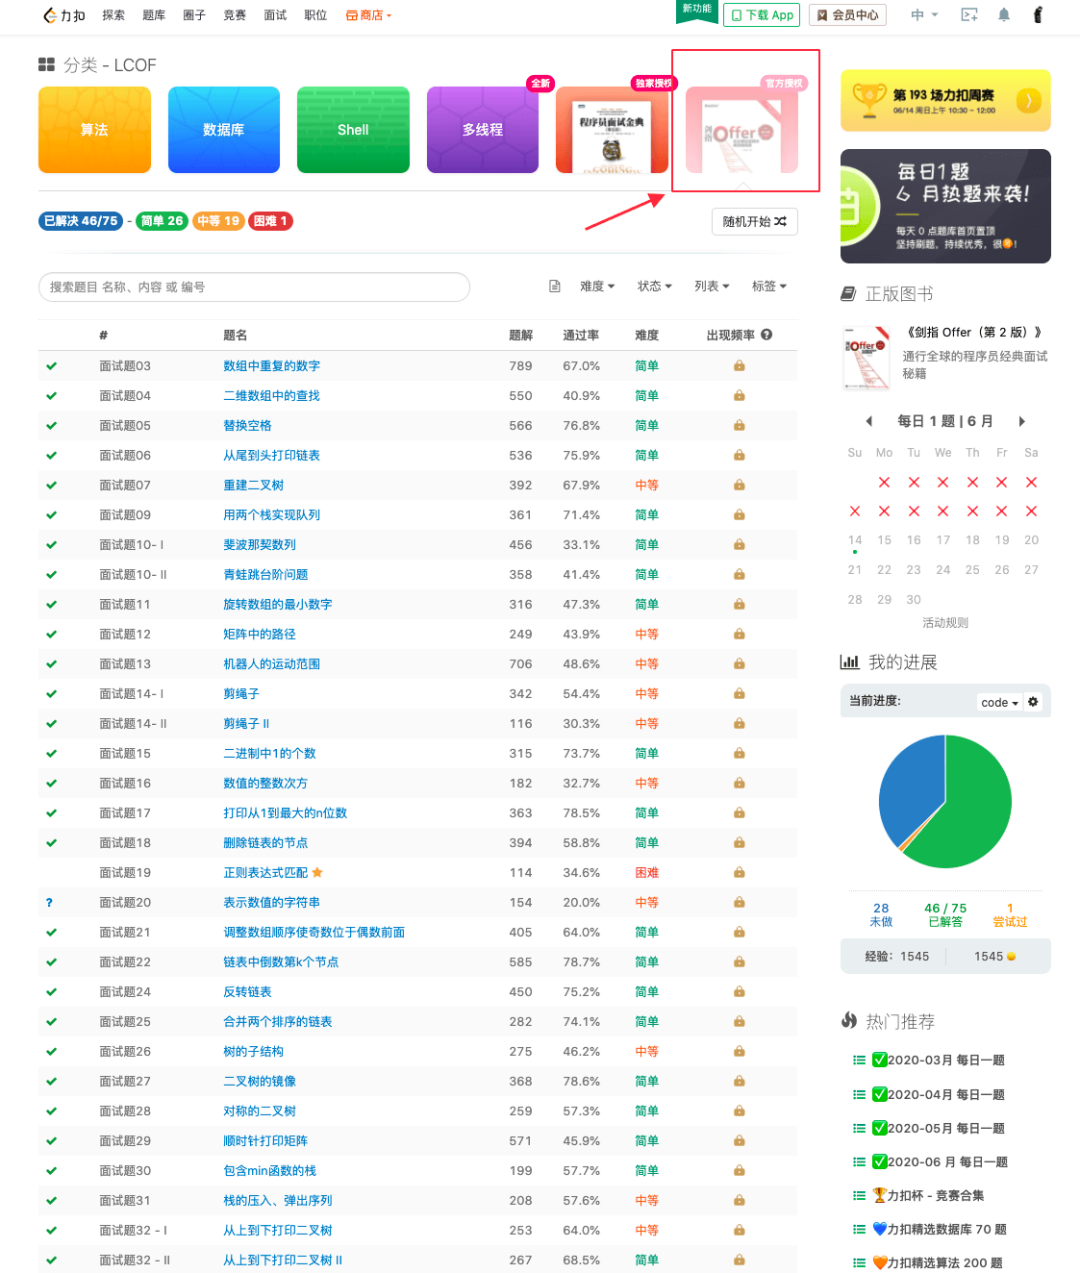Image resolution: width=1080 pixels, height=1273 pixels.
Task: Open the 每日1题 6月热题 banner
Action: [x=945, y=206]
